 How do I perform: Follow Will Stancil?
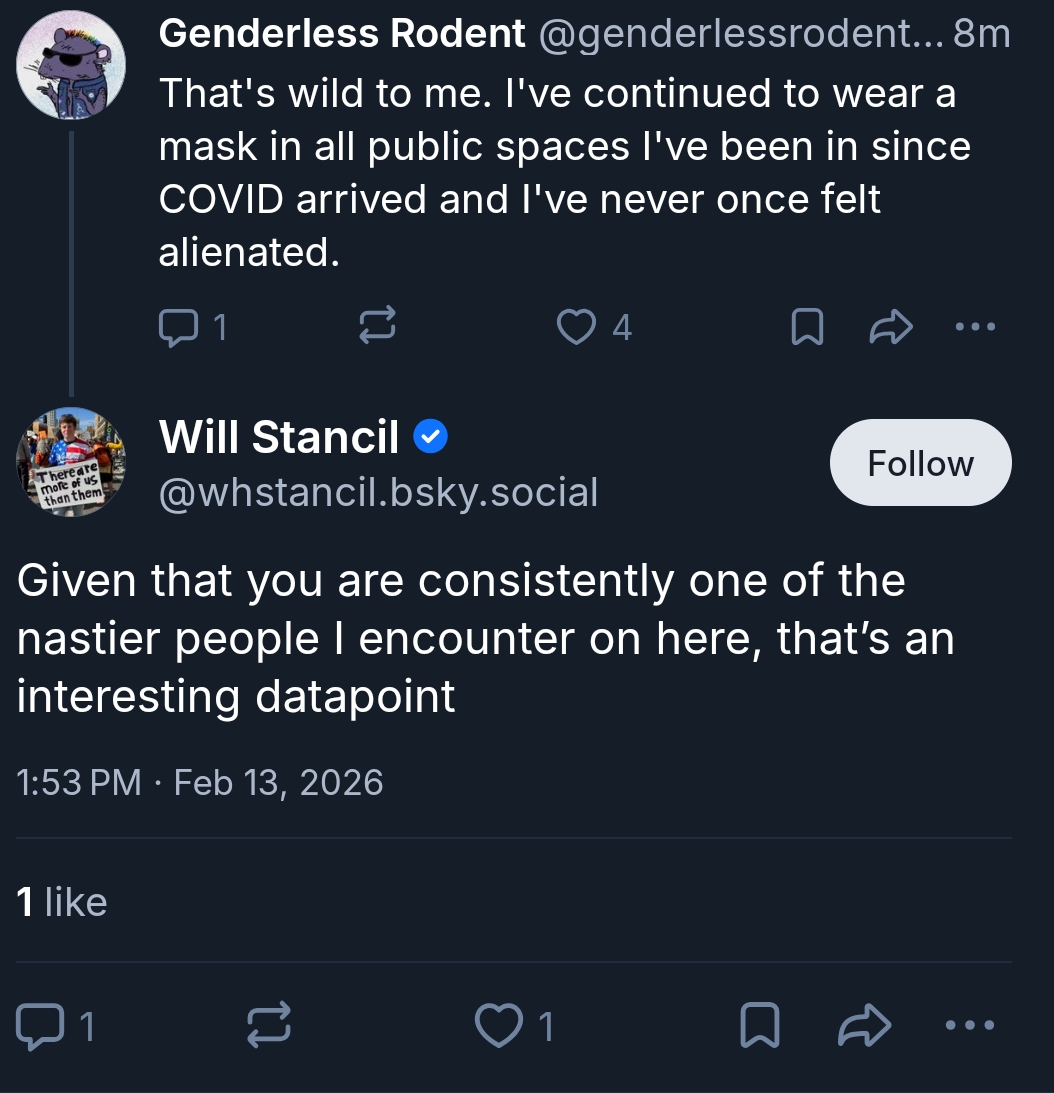(x=920, y=463)
